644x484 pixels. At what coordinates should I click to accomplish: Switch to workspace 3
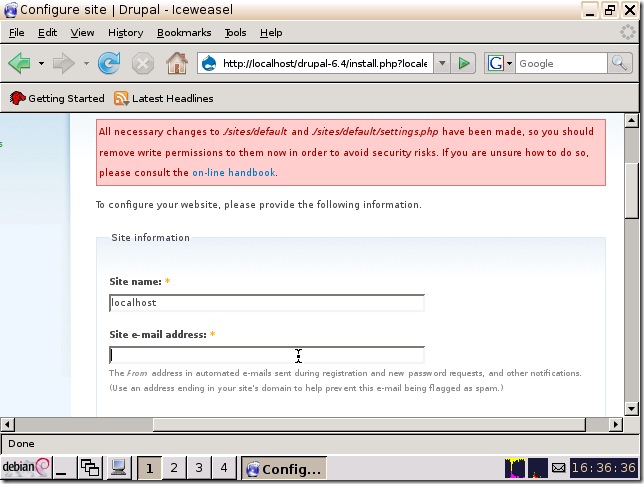tap(199, 468)
